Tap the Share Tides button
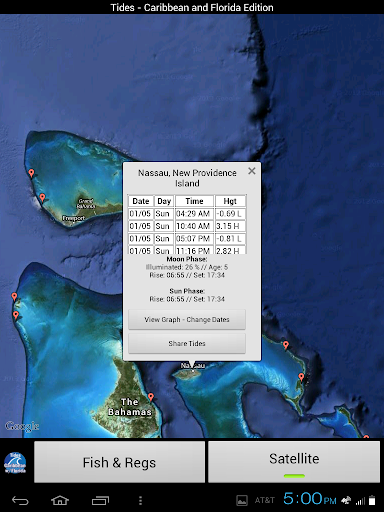Image resolution: width=384 pixels, height=512 pixels. click(187, 343)
